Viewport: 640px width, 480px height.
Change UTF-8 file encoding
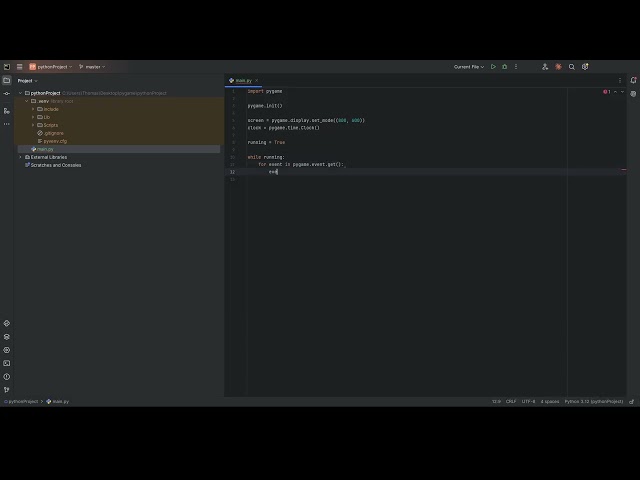click(528, 402)
